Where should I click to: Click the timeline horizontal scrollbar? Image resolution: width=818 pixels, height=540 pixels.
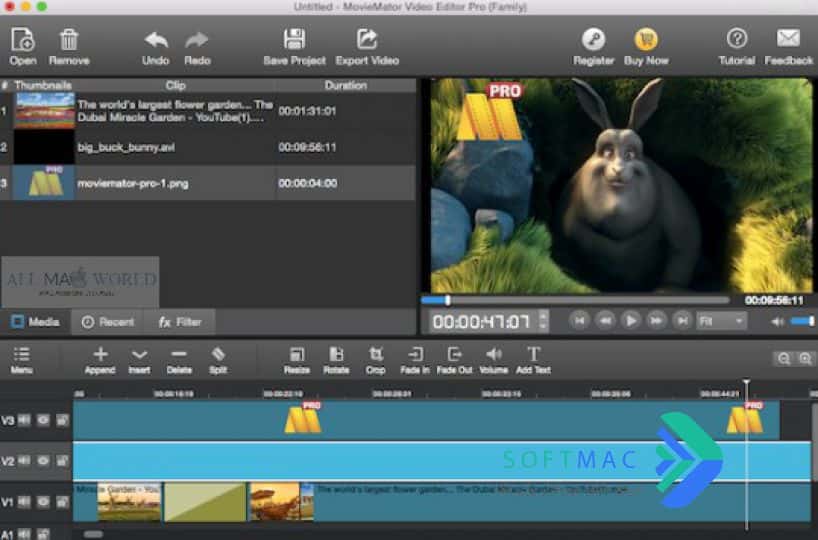(x=93, y=534)
